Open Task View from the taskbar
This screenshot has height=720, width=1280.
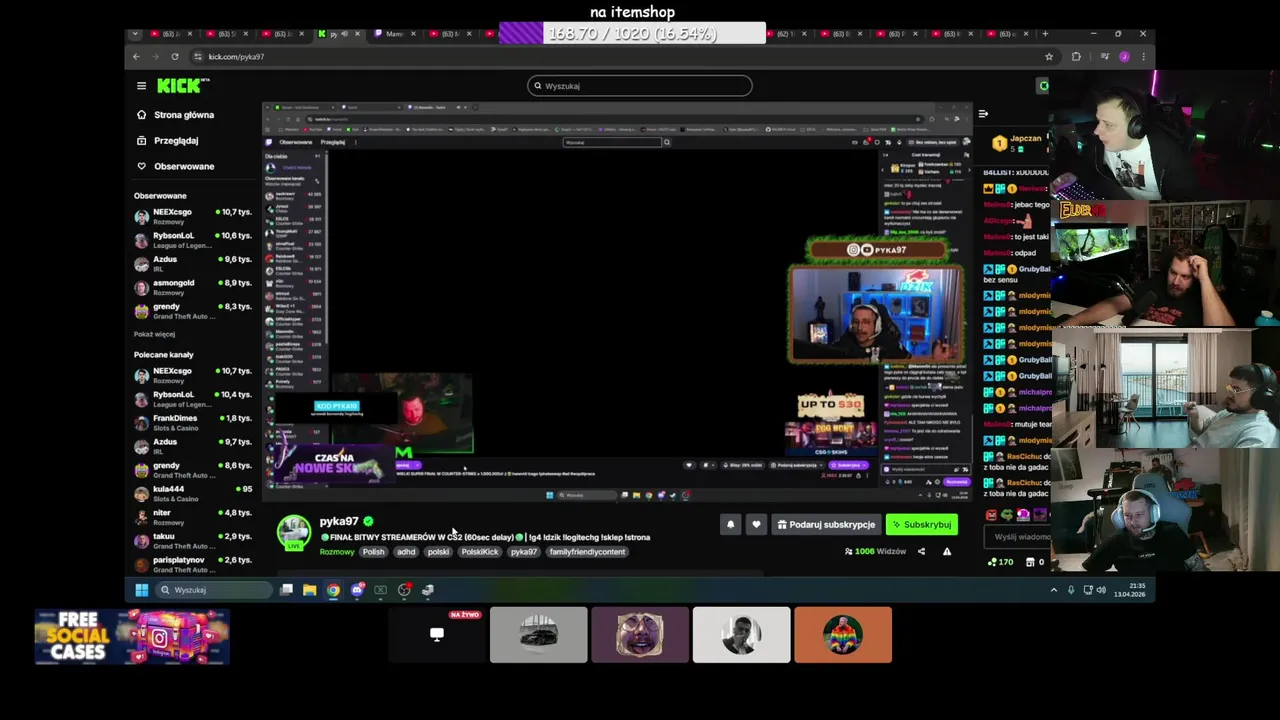click(x=286, y=590)
